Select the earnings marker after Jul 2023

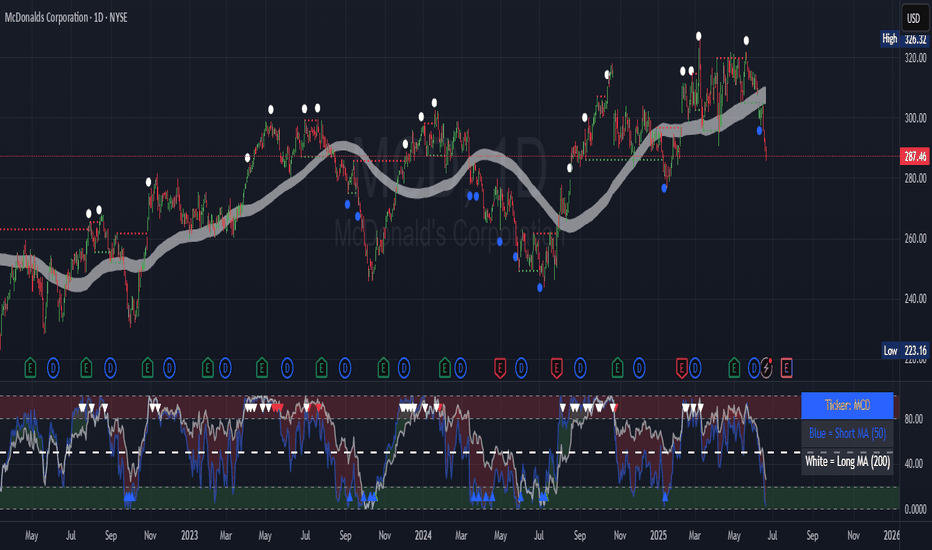(x=322, y=369)
